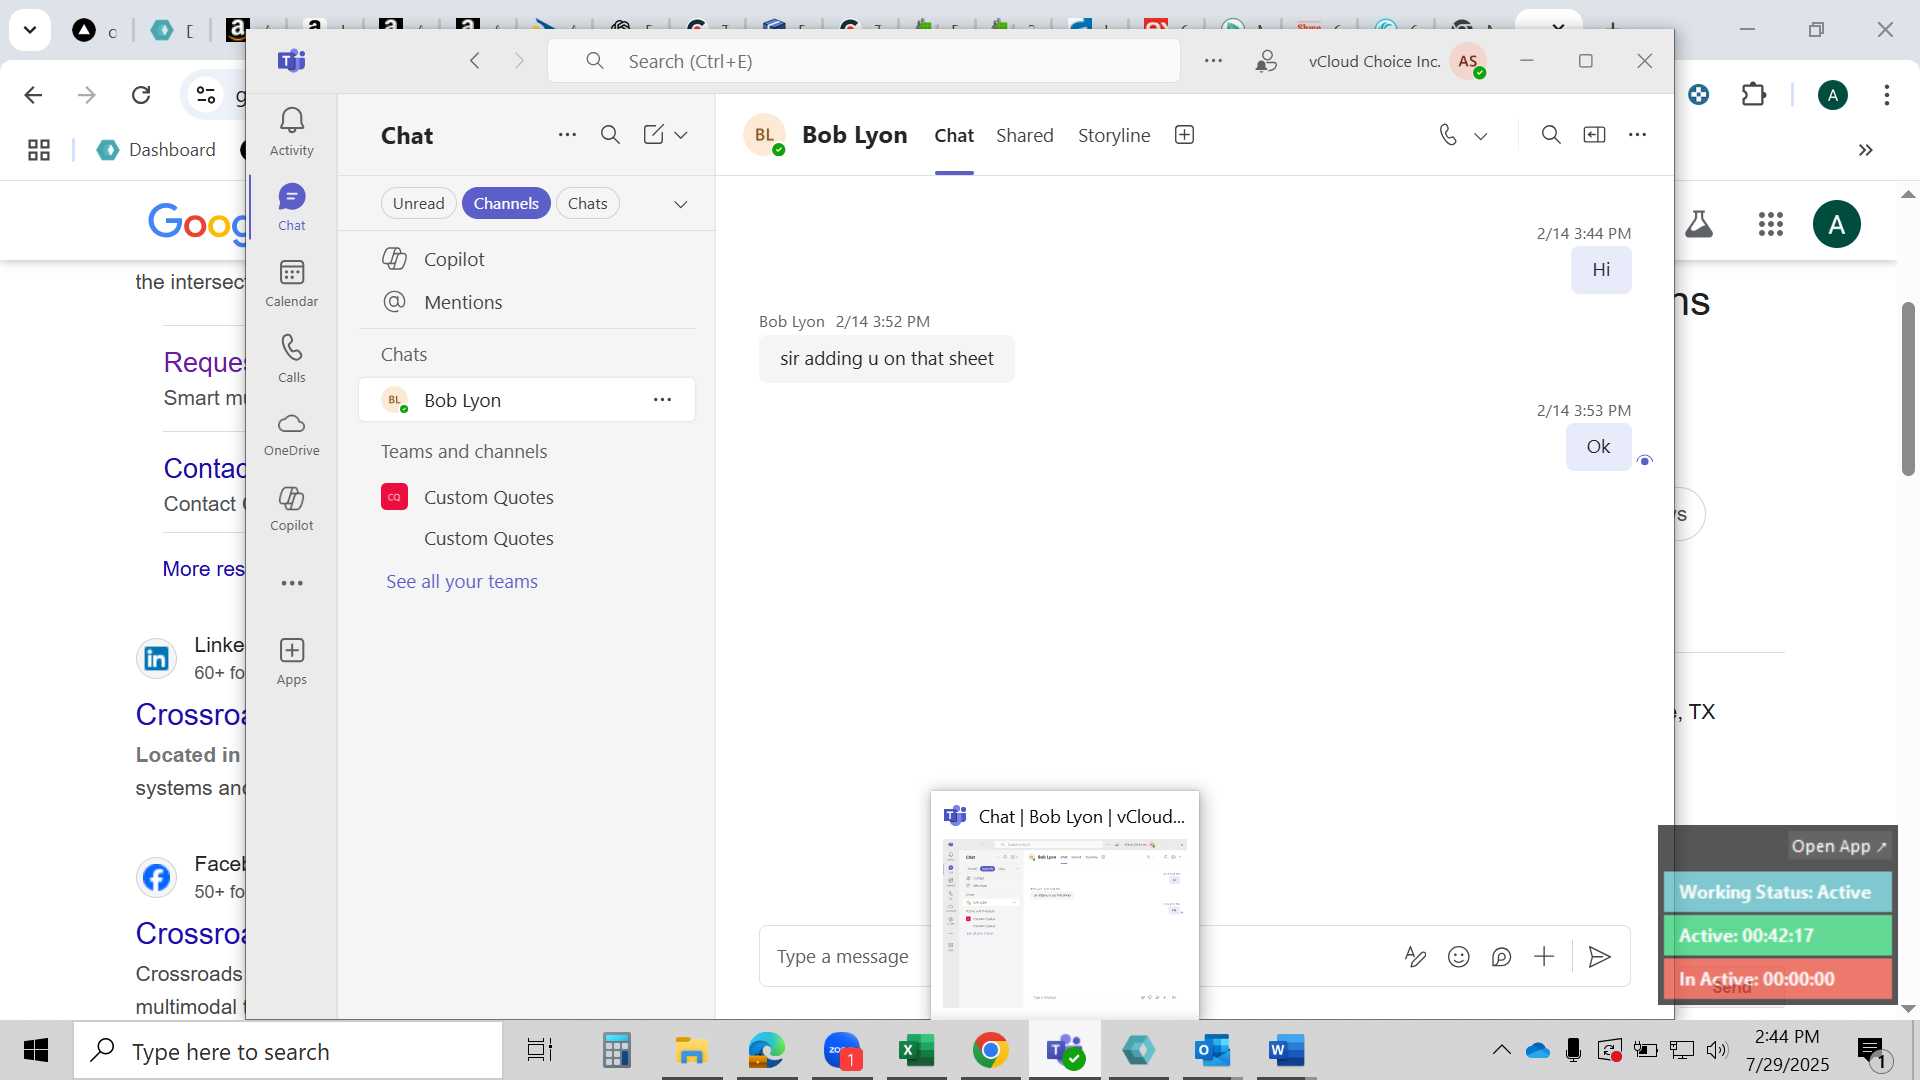Expand Chrome tab search dropdown
This screenshot has width=1920, height=1080.
pyautogui.click(x=30, y=30)
